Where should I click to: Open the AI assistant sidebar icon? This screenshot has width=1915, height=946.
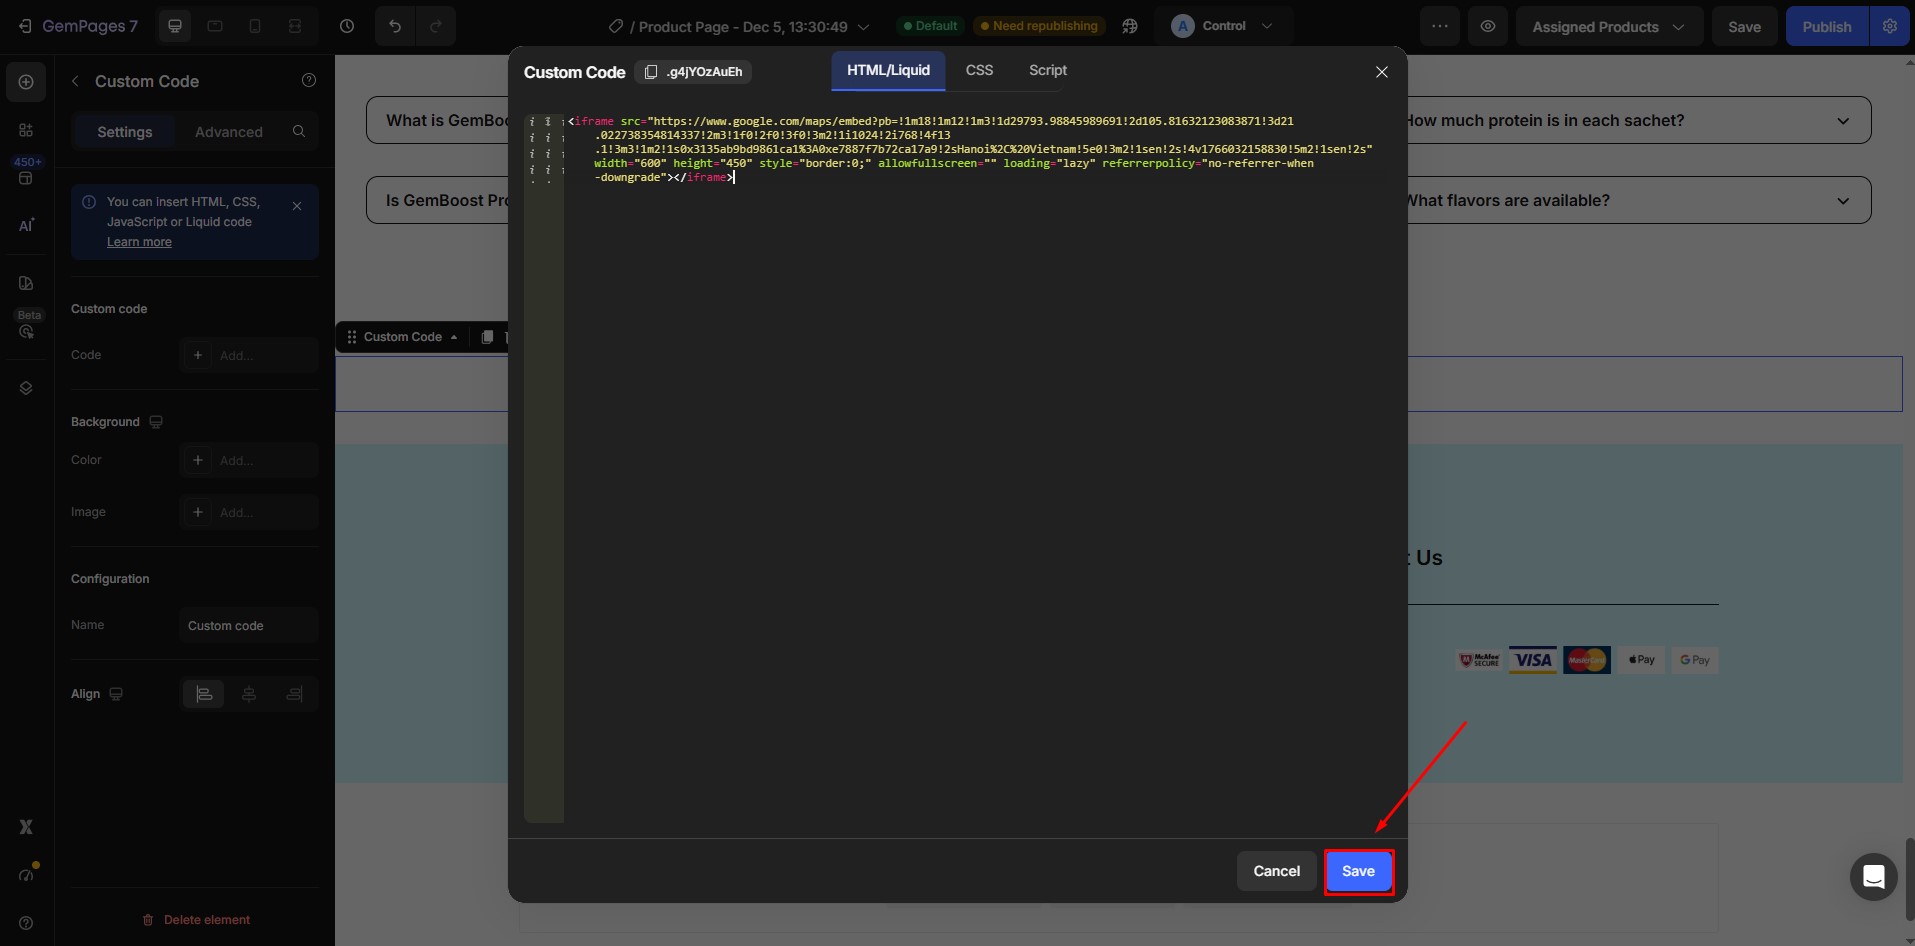(26, 226)
